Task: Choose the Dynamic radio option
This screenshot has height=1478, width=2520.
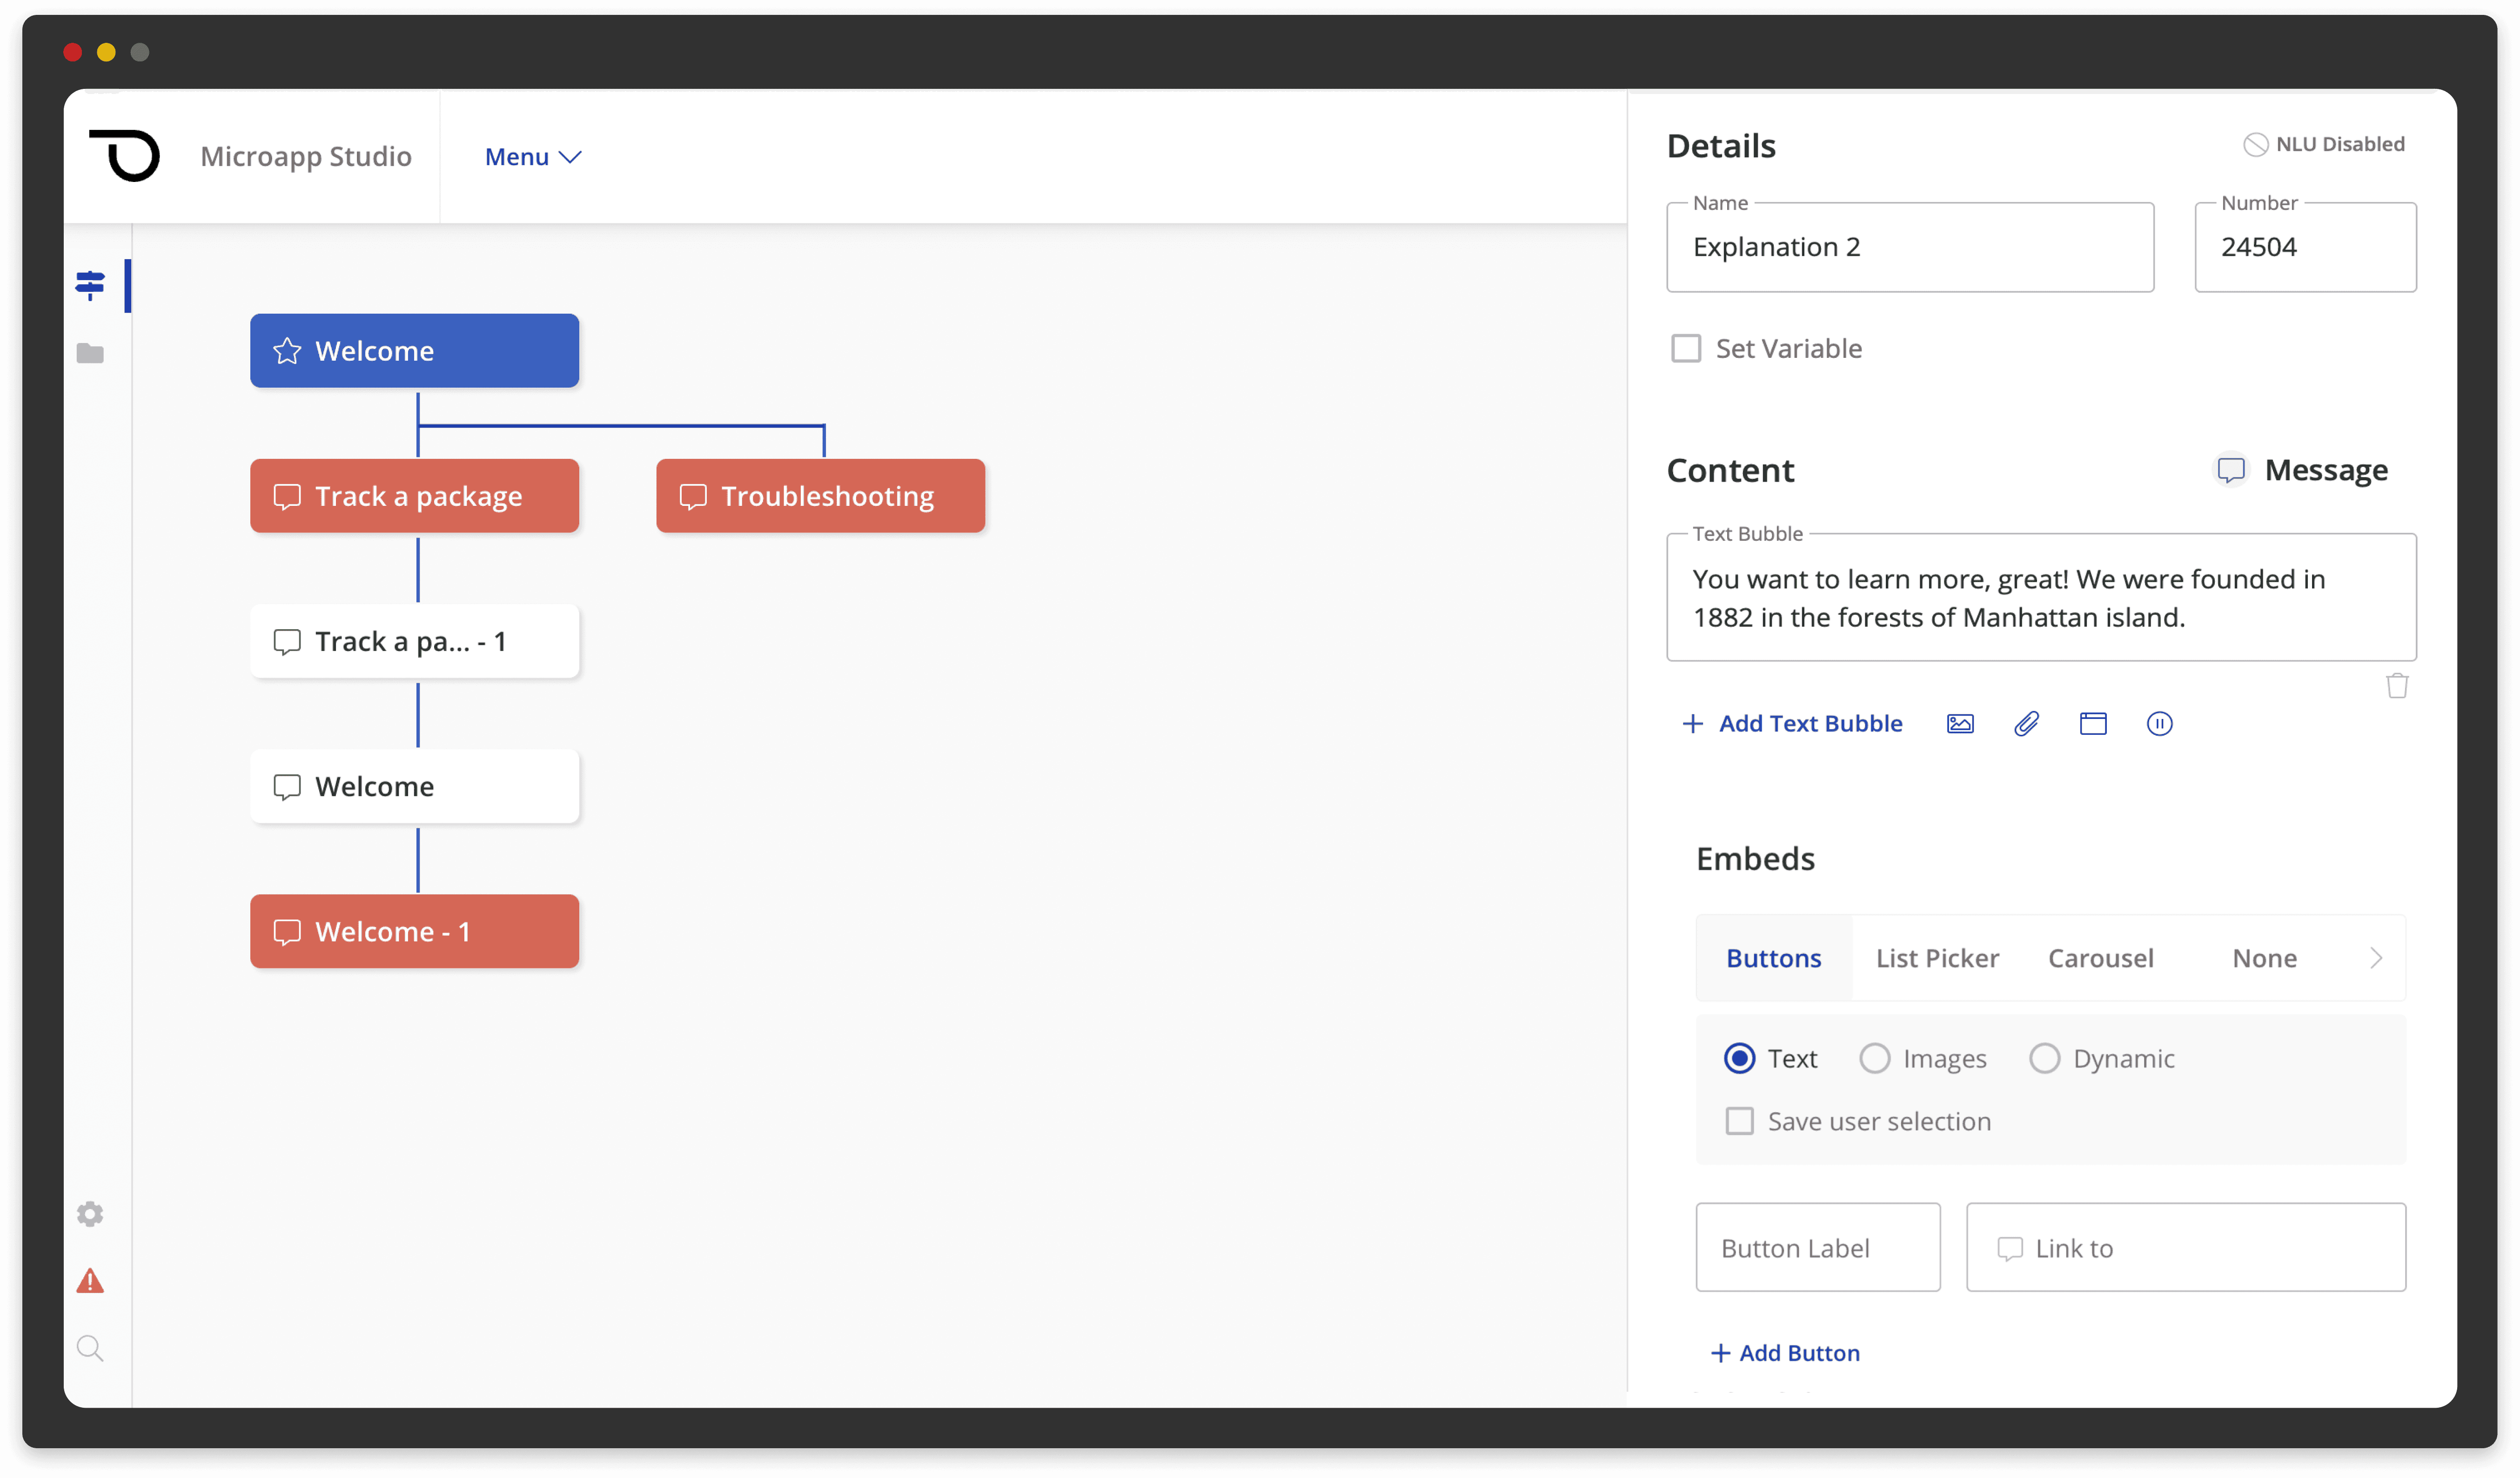Action: point(2044,1058)
